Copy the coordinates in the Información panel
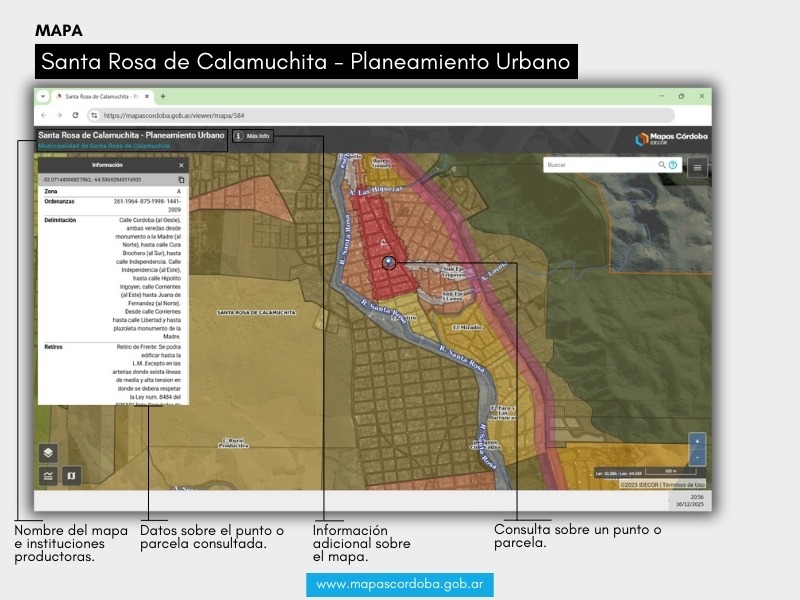Screen dimensions: 800x600 point(181,180)
